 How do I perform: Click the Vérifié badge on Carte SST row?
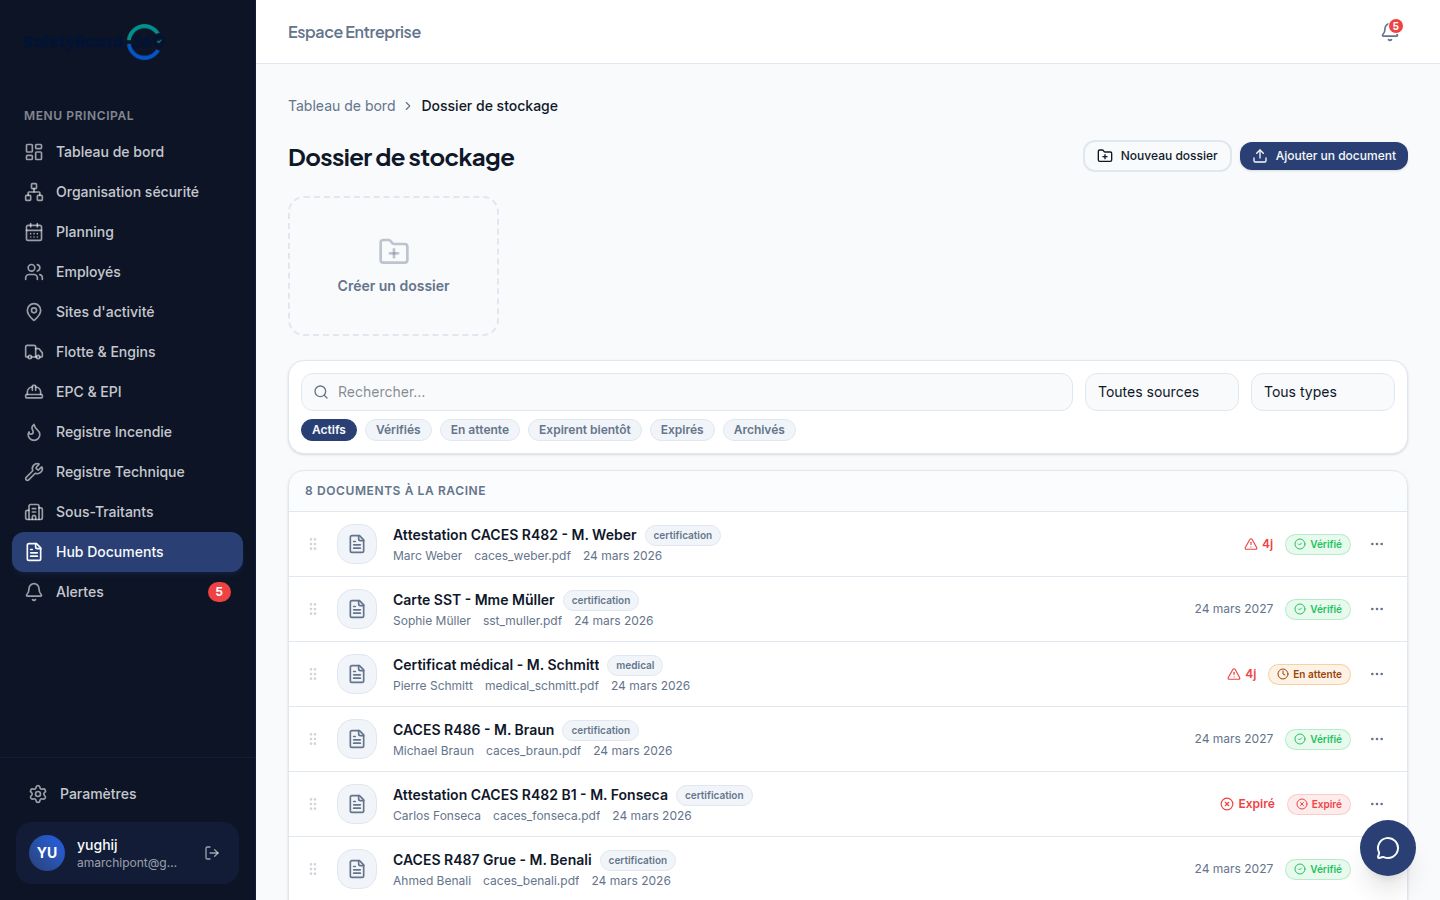coord(1318,609)
